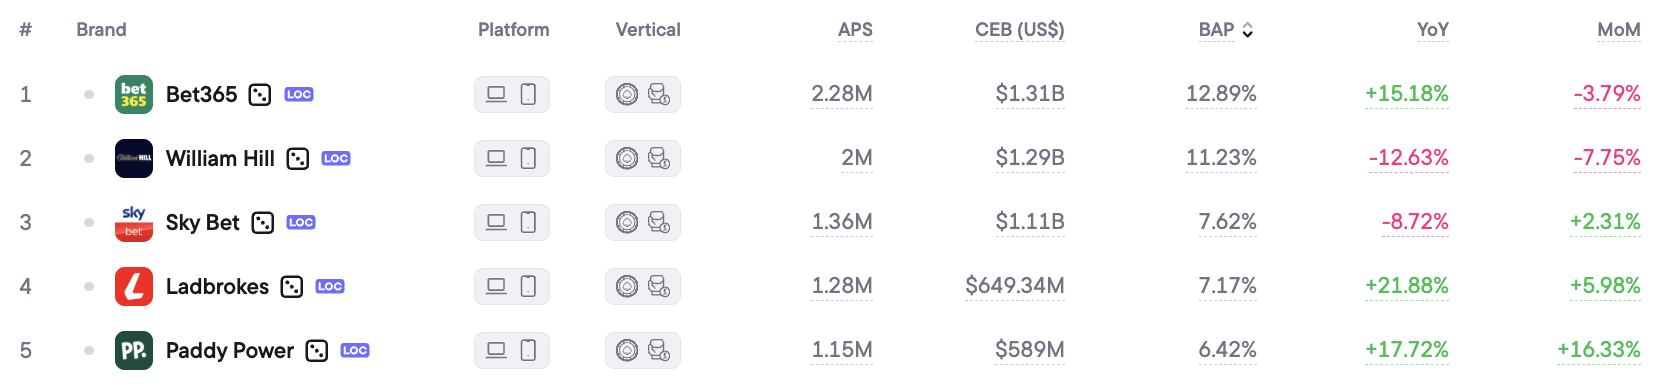Click the Bet365 brand logo
Screen dimensions: 1668x384
(x=134, y=94)
